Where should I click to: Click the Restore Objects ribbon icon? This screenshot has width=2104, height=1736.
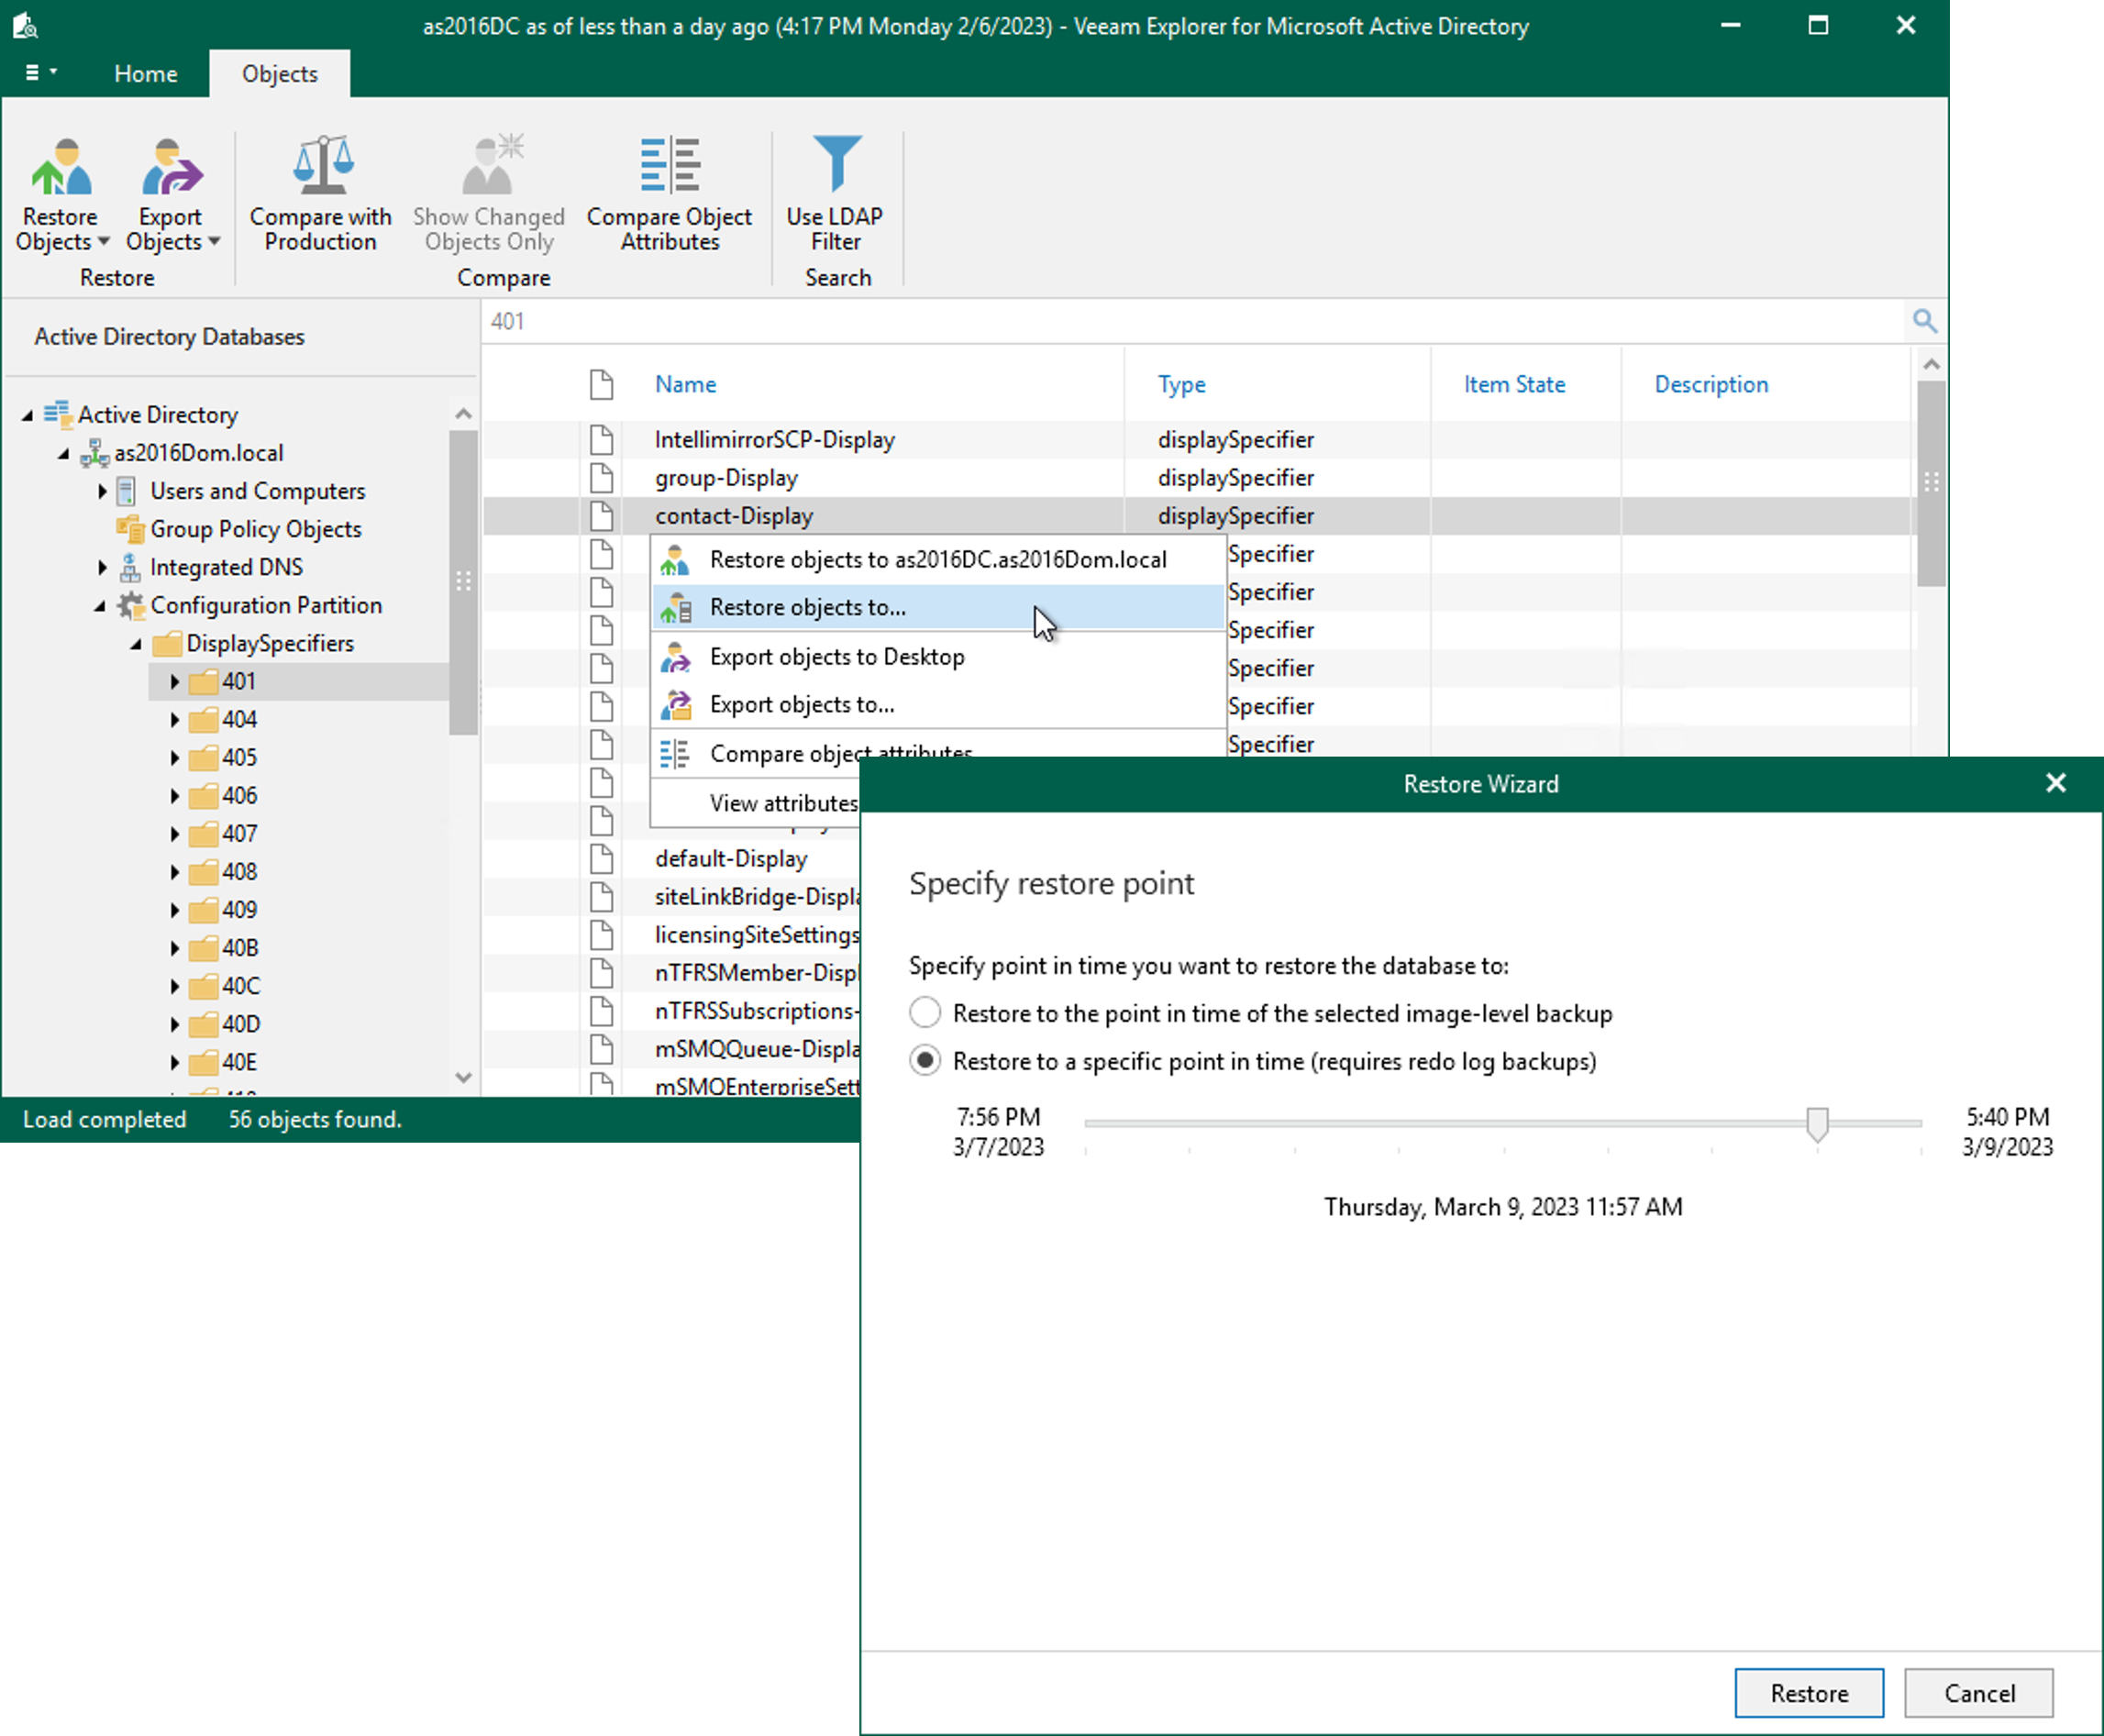tap(62, 167)
